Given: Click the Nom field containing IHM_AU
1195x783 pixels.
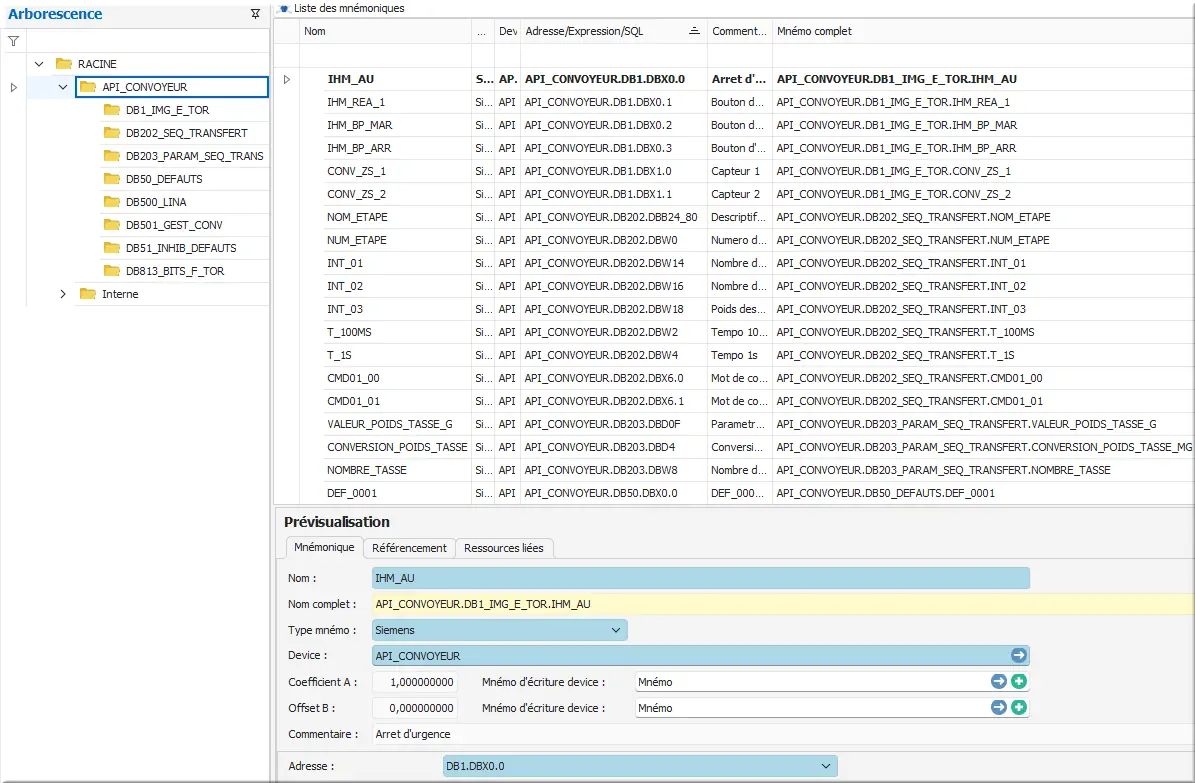Looking at the screenshot, I should tap(700, 578).
